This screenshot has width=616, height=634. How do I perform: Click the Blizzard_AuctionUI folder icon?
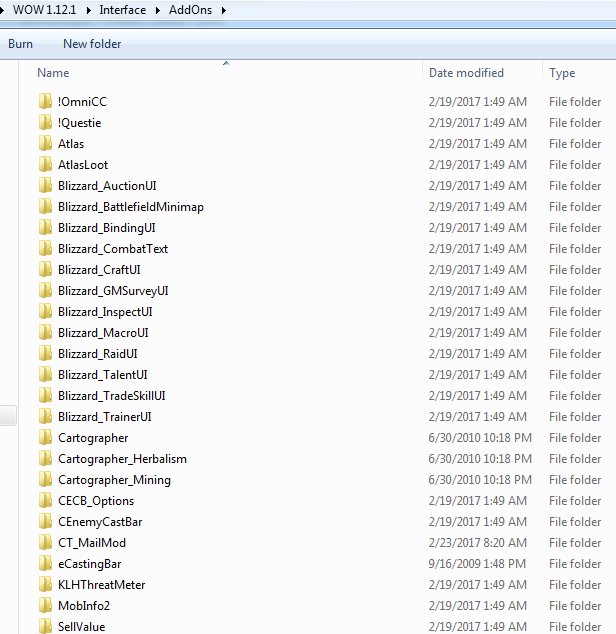point(45,186)
